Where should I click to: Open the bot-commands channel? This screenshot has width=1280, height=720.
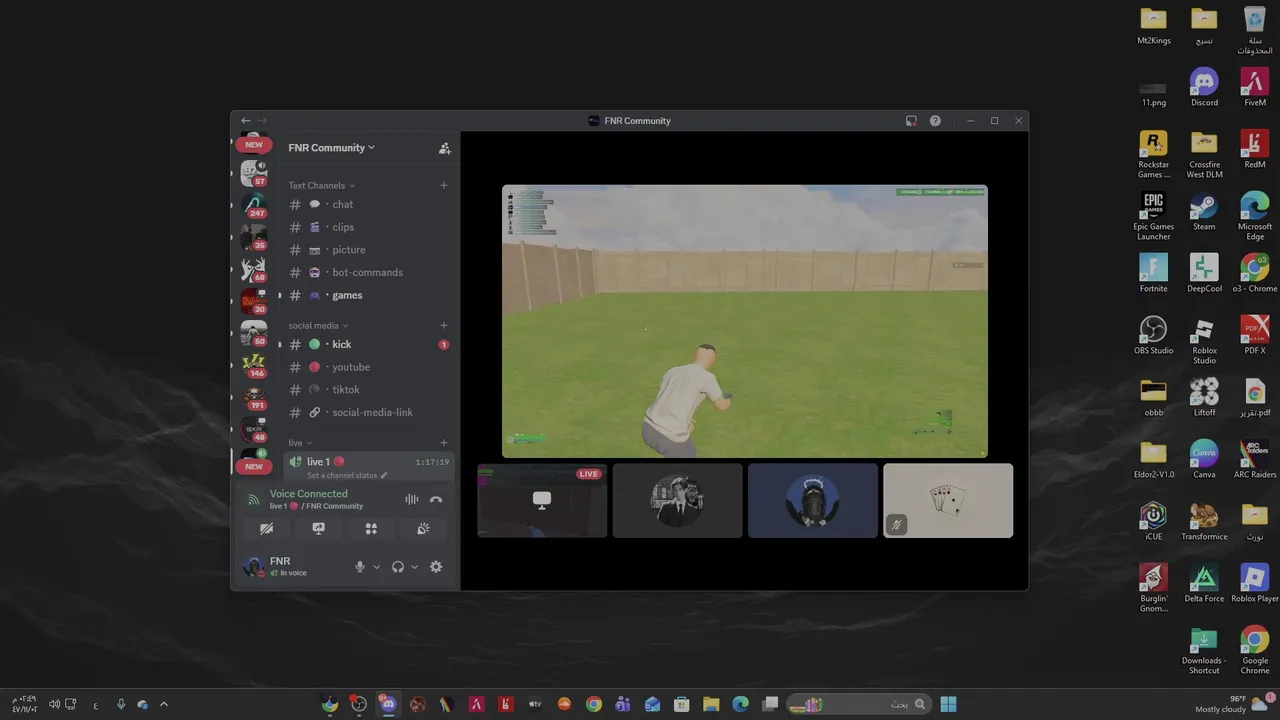pos(368,272)
